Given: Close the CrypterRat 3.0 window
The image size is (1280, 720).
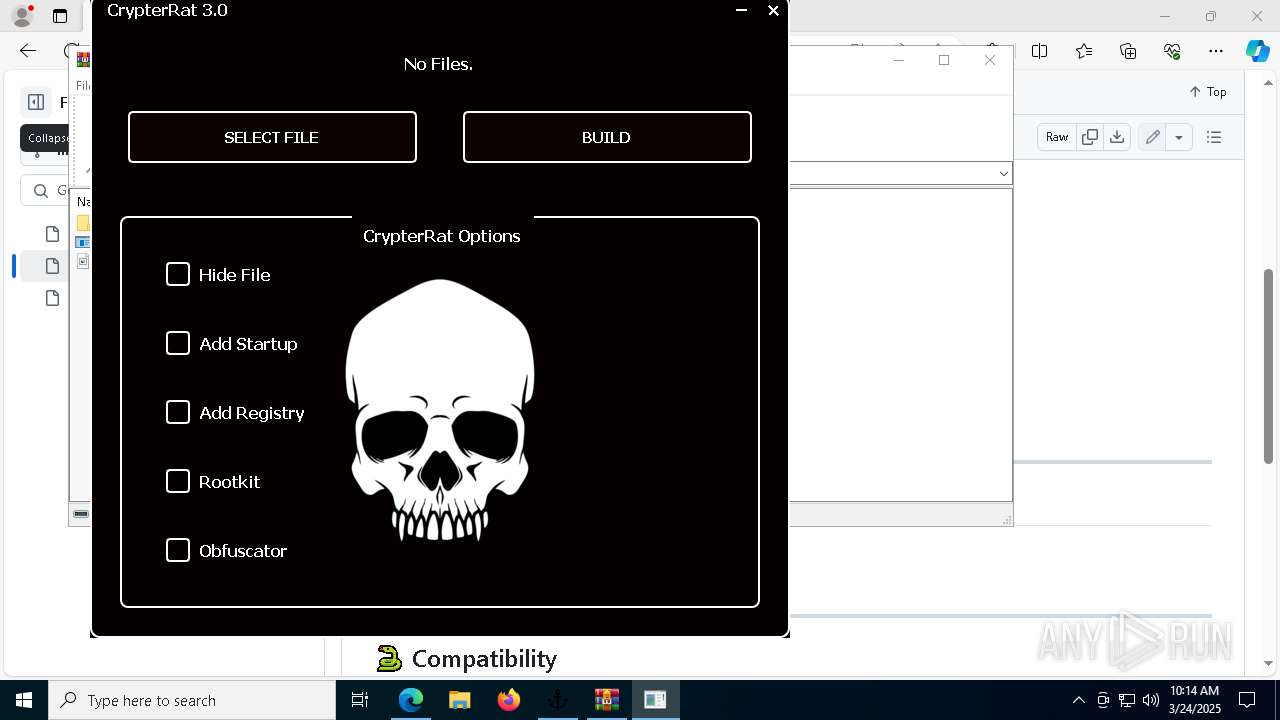Looking at the screenshot, I should 773,10.
